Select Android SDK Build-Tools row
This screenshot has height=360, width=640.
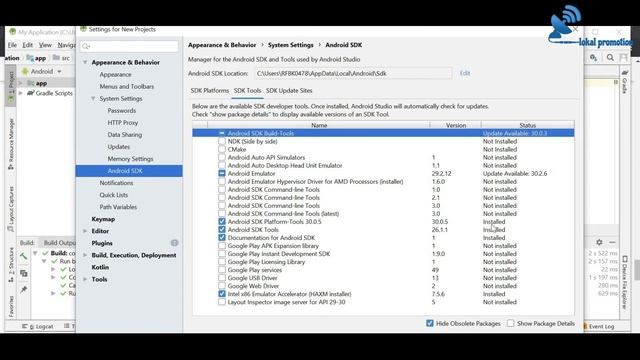383,133
